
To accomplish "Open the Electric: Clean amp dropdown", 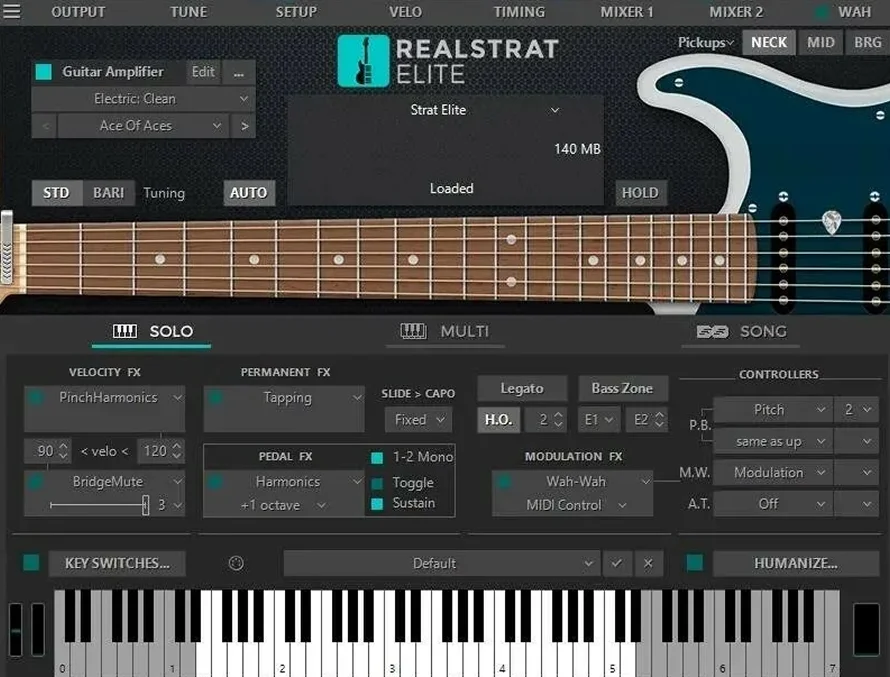I will [144, 99].
